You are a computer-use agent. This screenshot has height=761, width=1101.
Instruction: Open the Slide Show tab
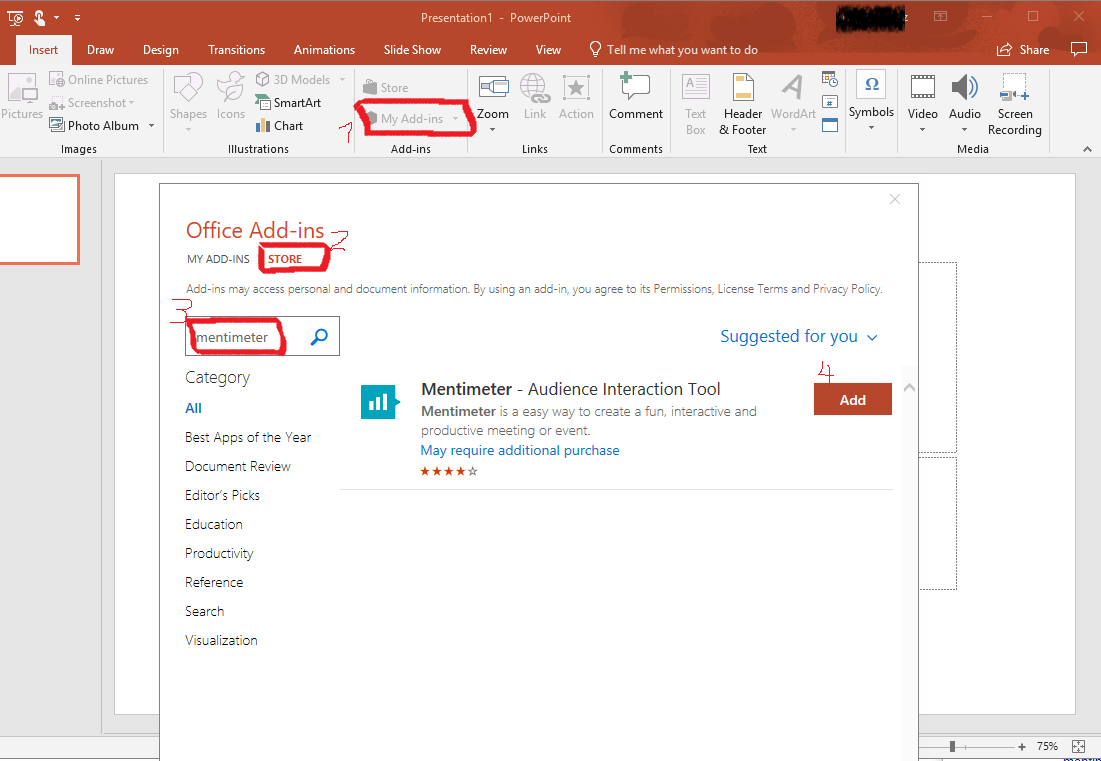click(412, 50)
